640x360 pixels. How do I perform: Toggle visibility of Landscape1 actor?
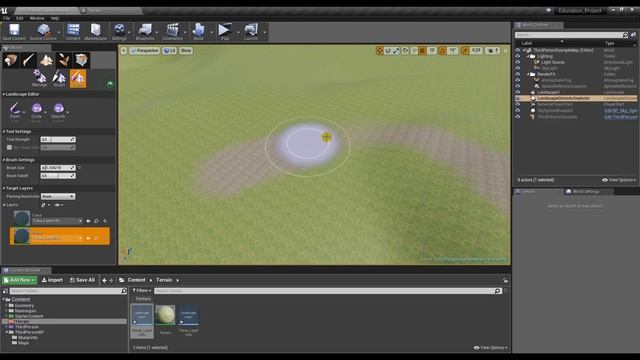[x=518, y=92]
